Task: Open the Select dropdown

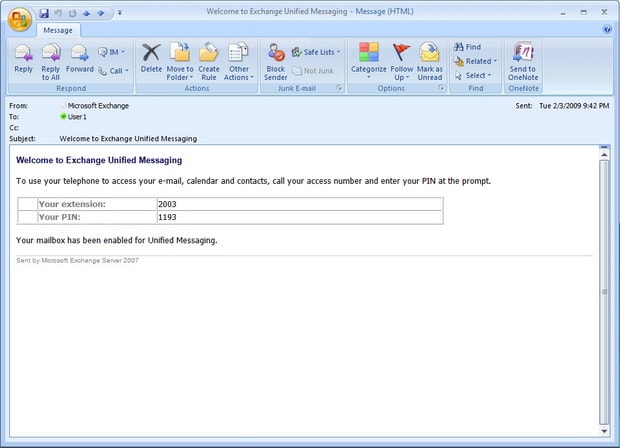Action: tap(473, 75)
